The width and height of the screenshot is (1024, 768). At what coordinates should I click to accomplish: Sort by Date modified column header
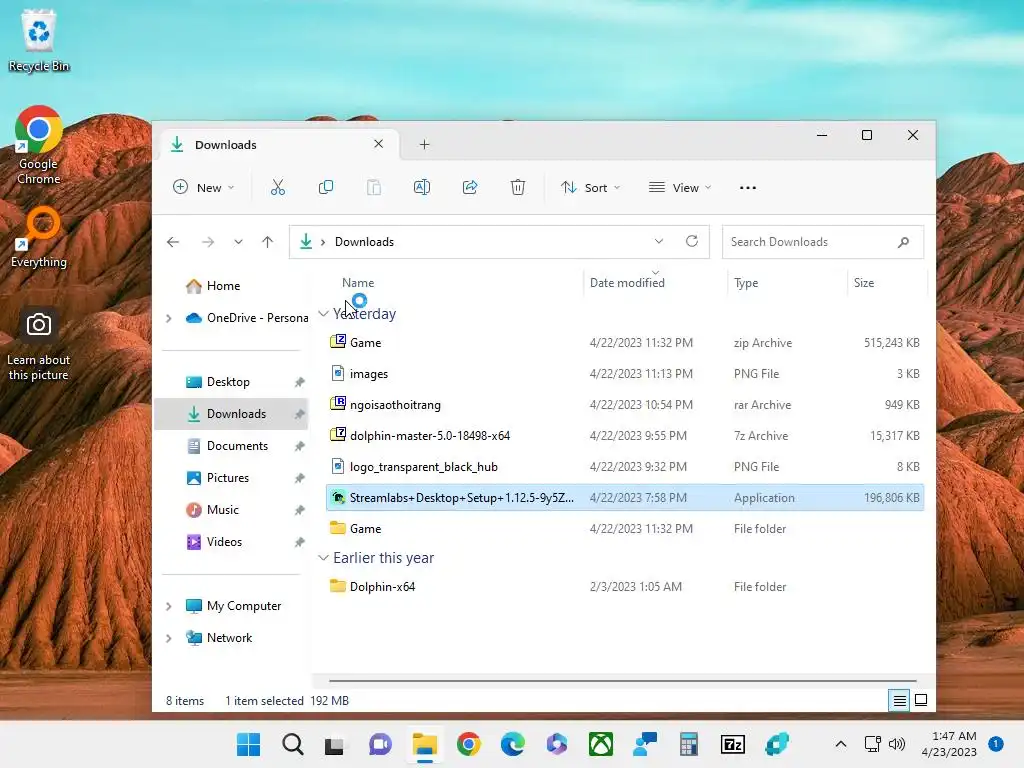click(627, 283)
